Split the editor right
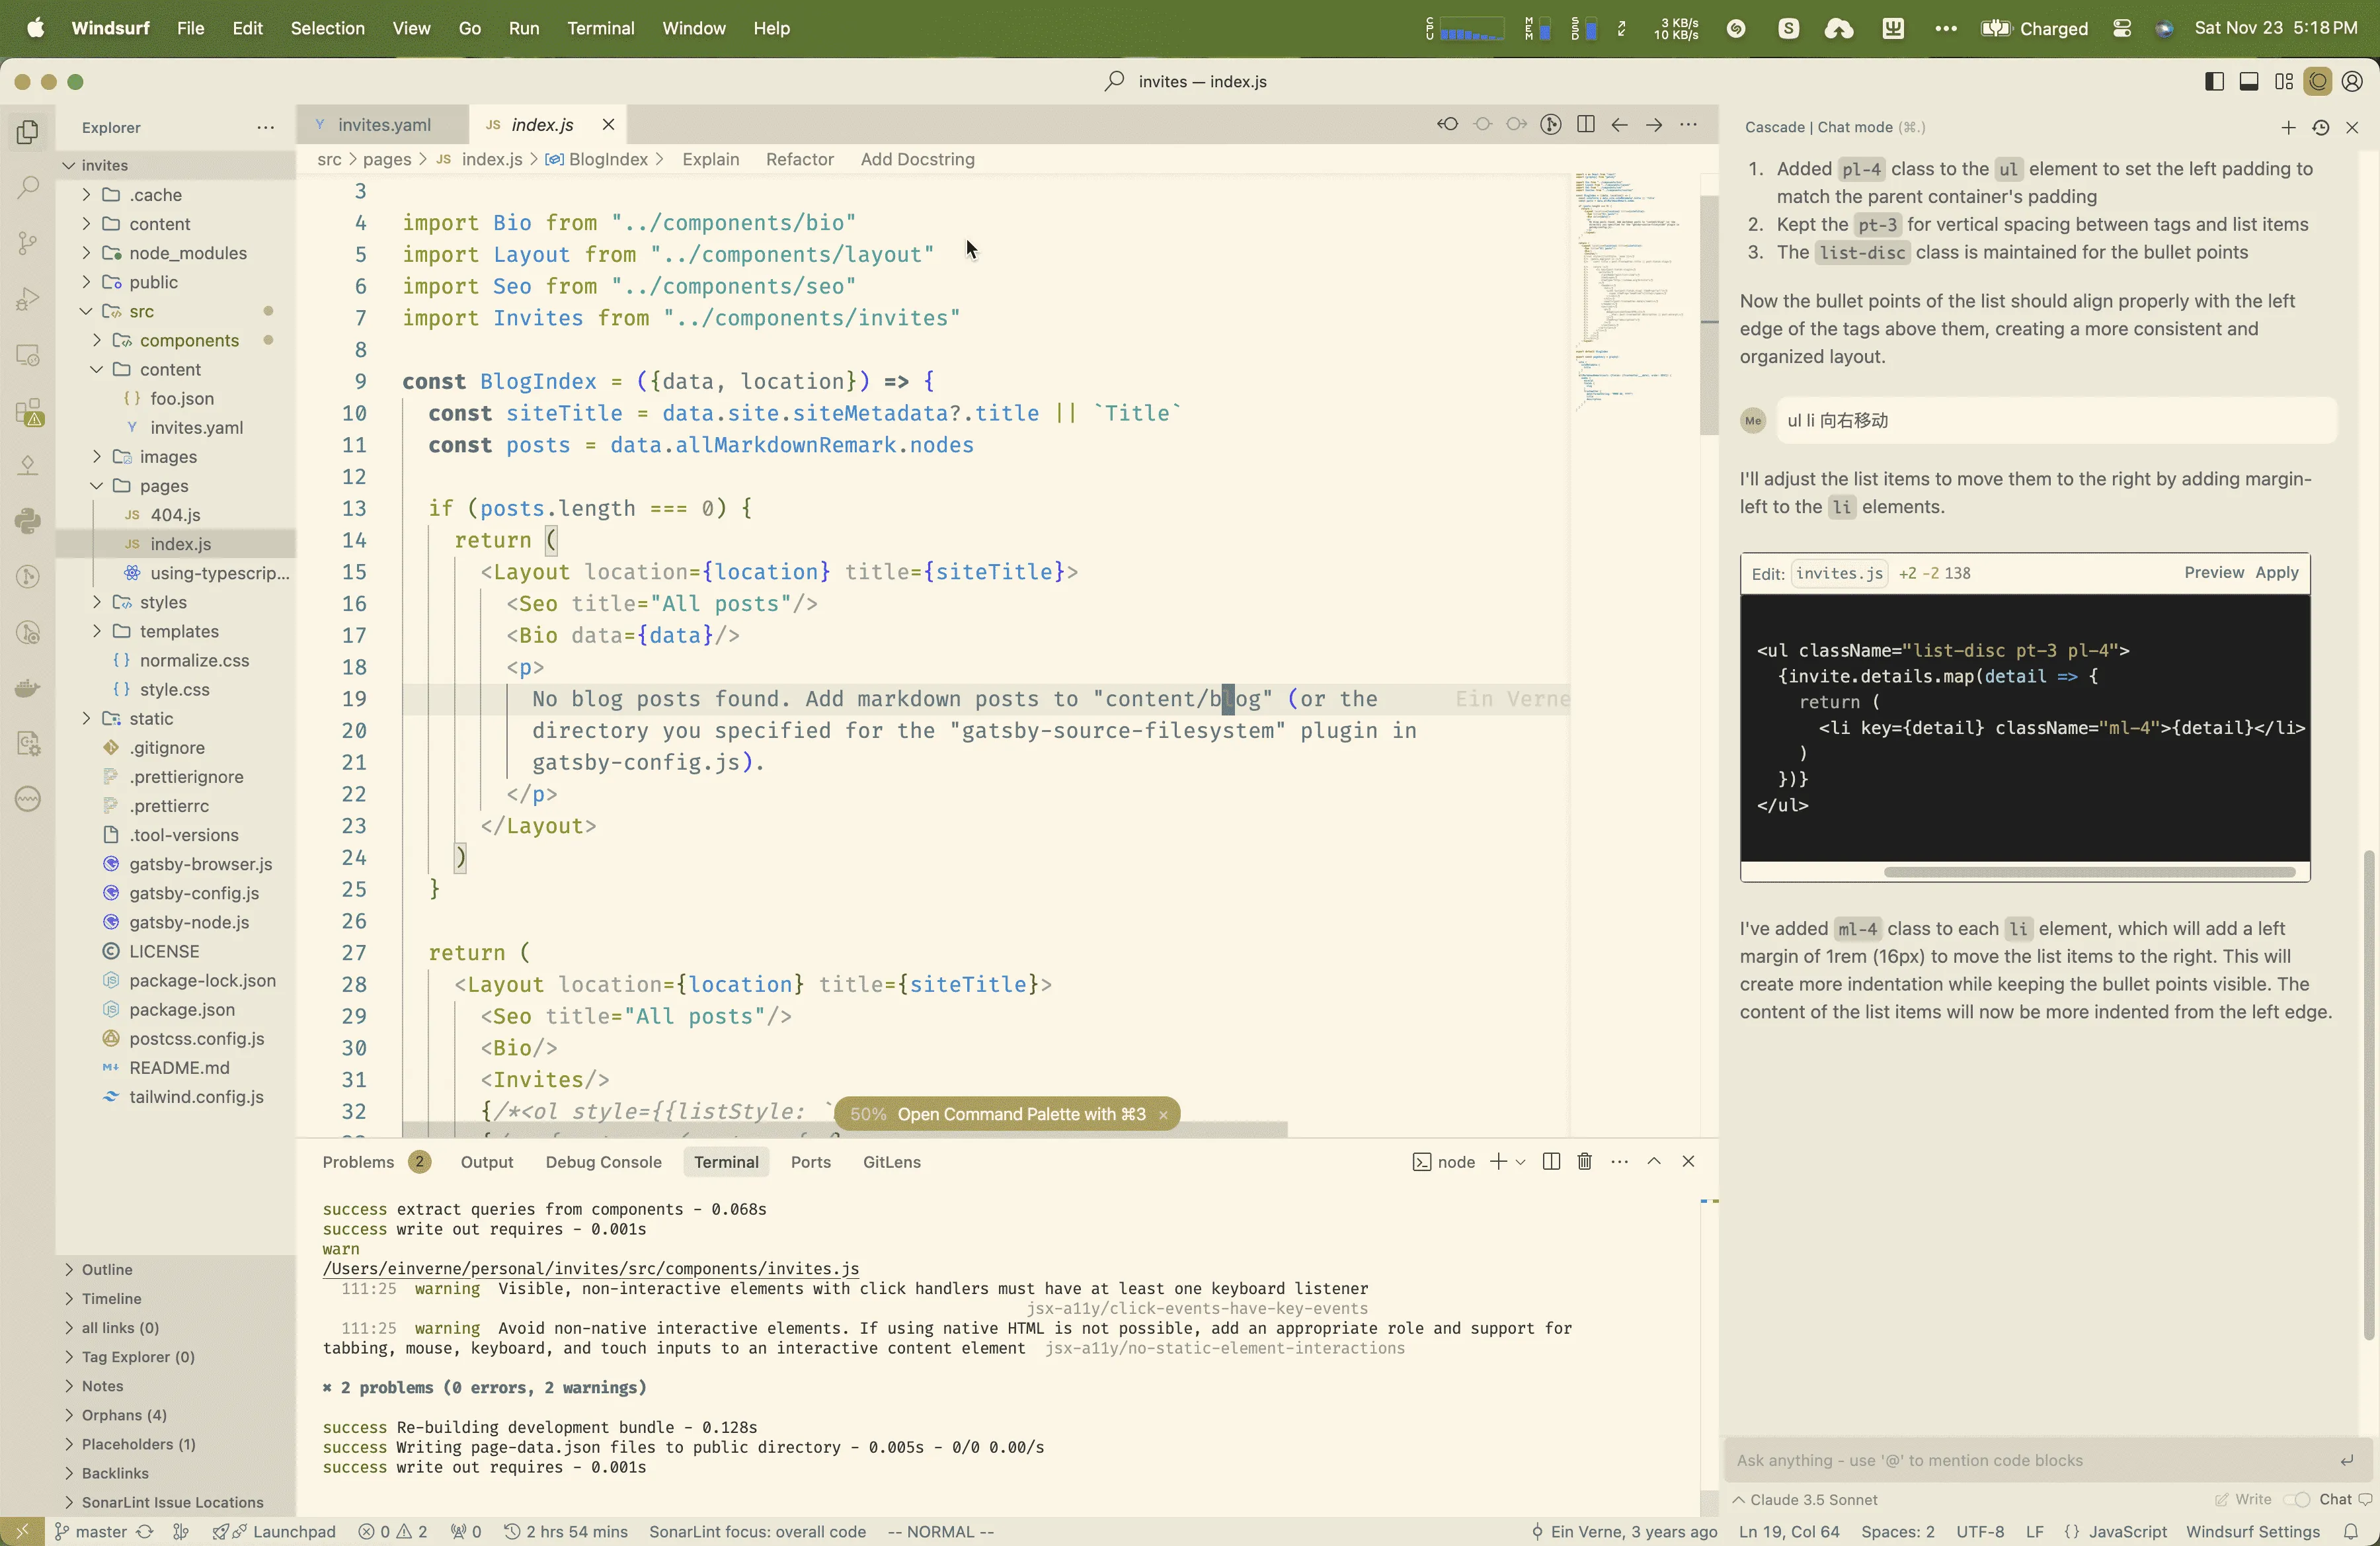This screenshot has height=1546, width=2380. (x=1585, y=124)
